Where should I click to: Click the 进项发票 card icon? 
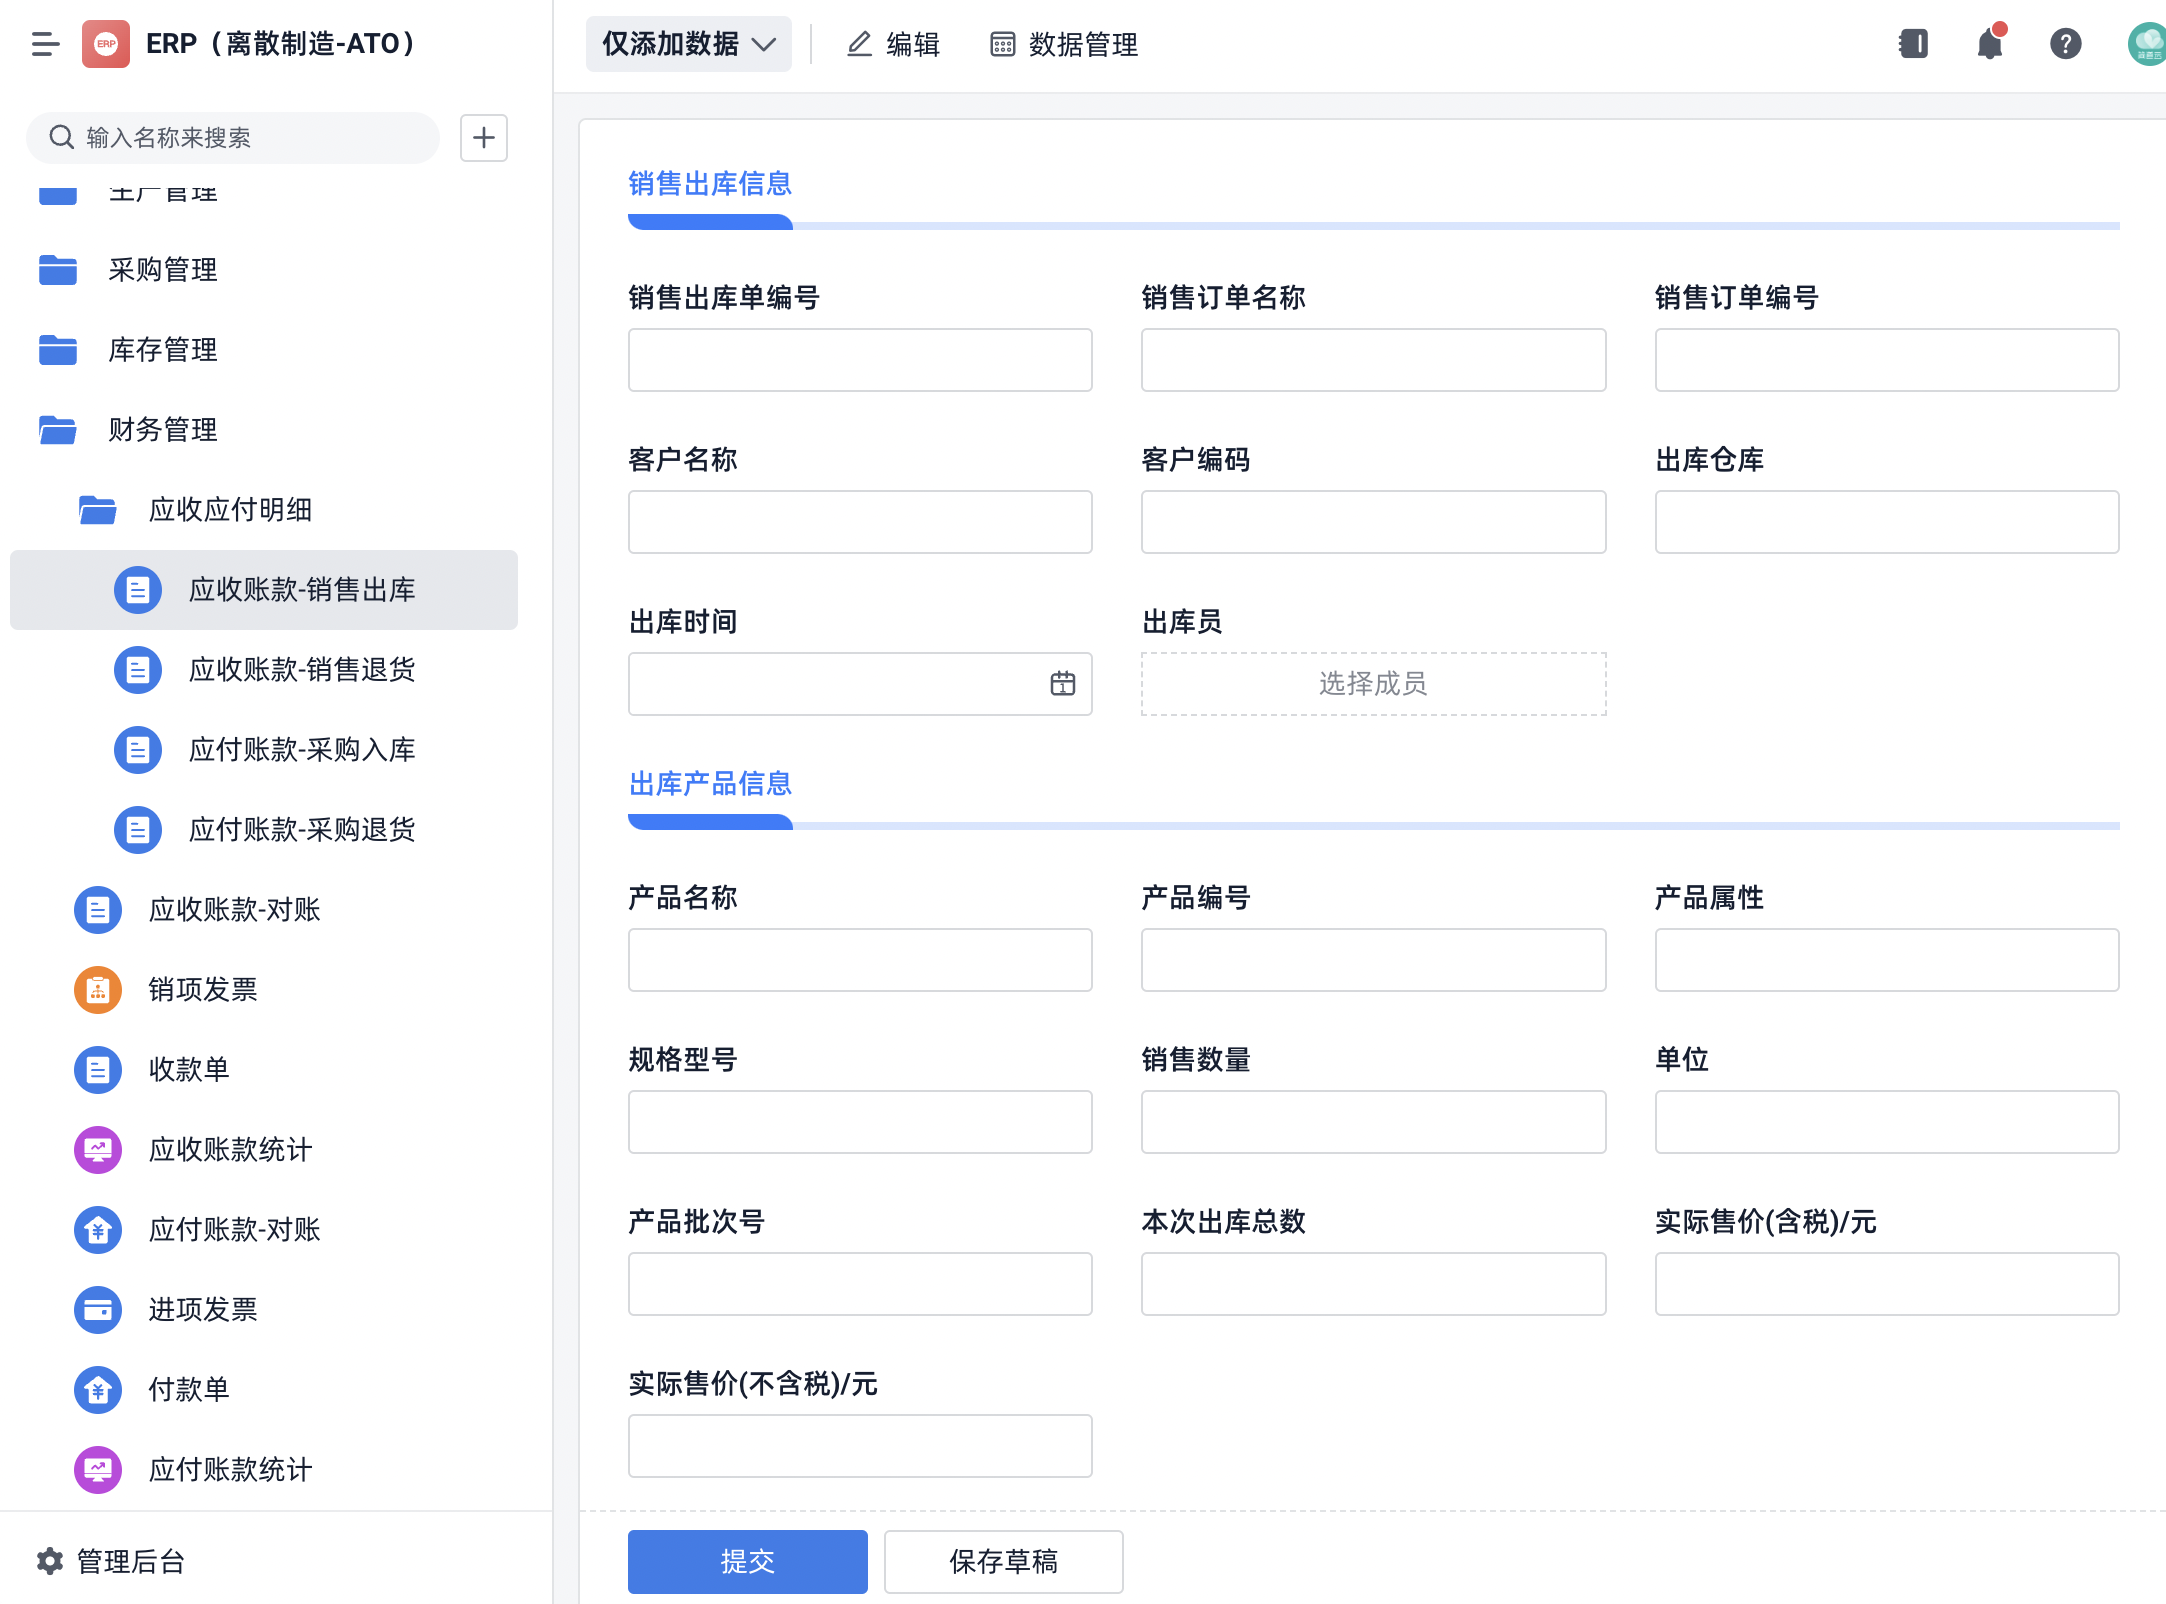point(98,1310)
